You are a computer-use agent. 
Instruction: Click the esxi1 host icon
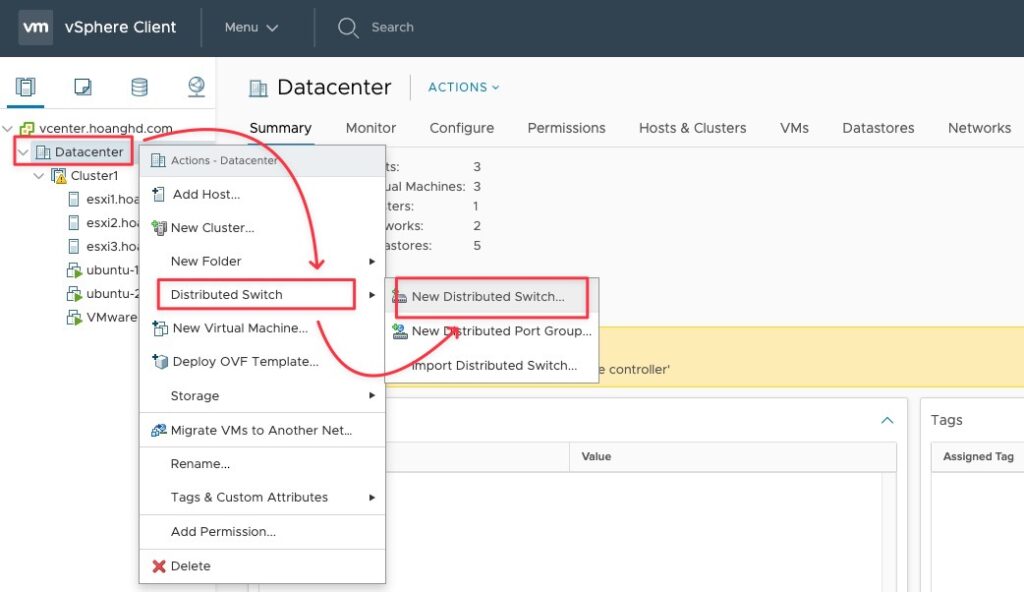pyautogui.click(x=74, y=199)
